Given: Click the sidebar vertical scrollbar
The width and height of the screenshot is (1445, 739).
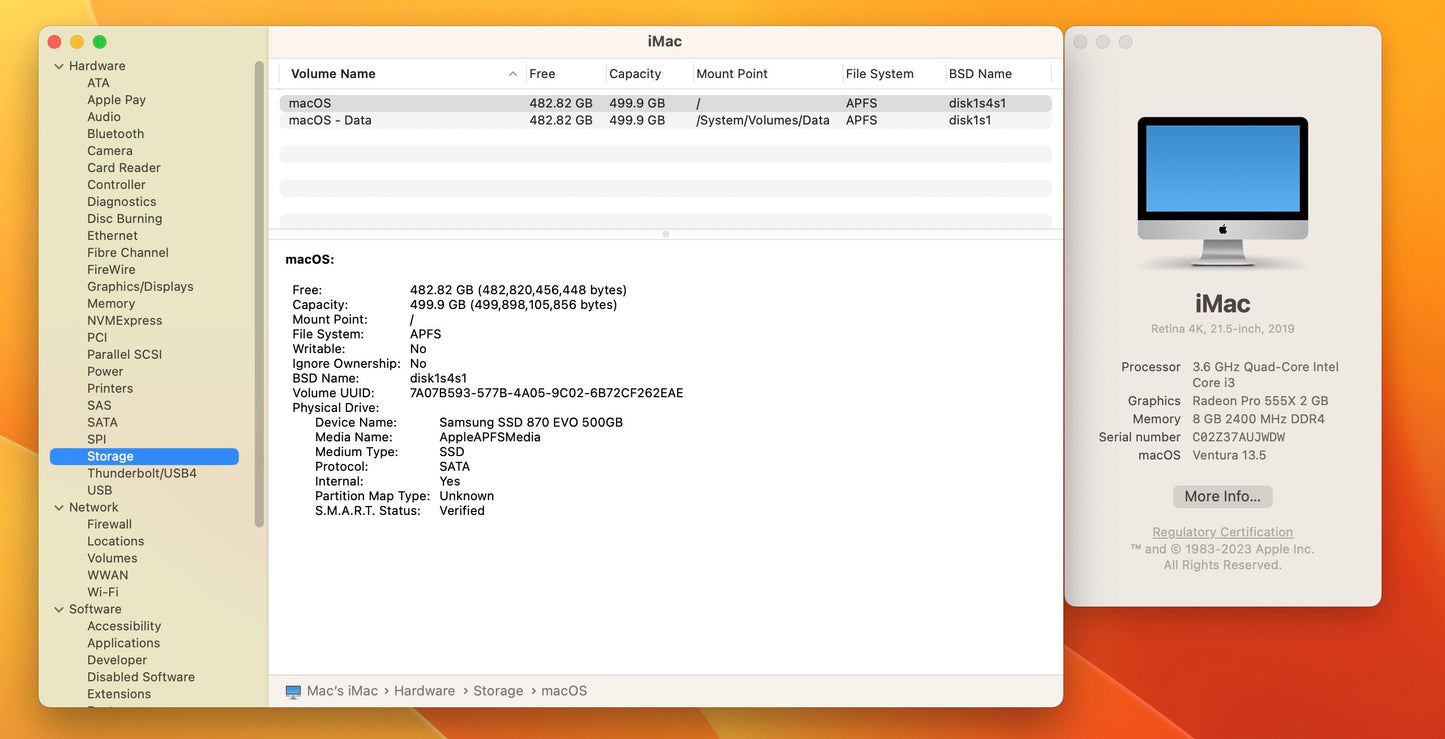Looking at the screenshot, I should pos(260,290).
